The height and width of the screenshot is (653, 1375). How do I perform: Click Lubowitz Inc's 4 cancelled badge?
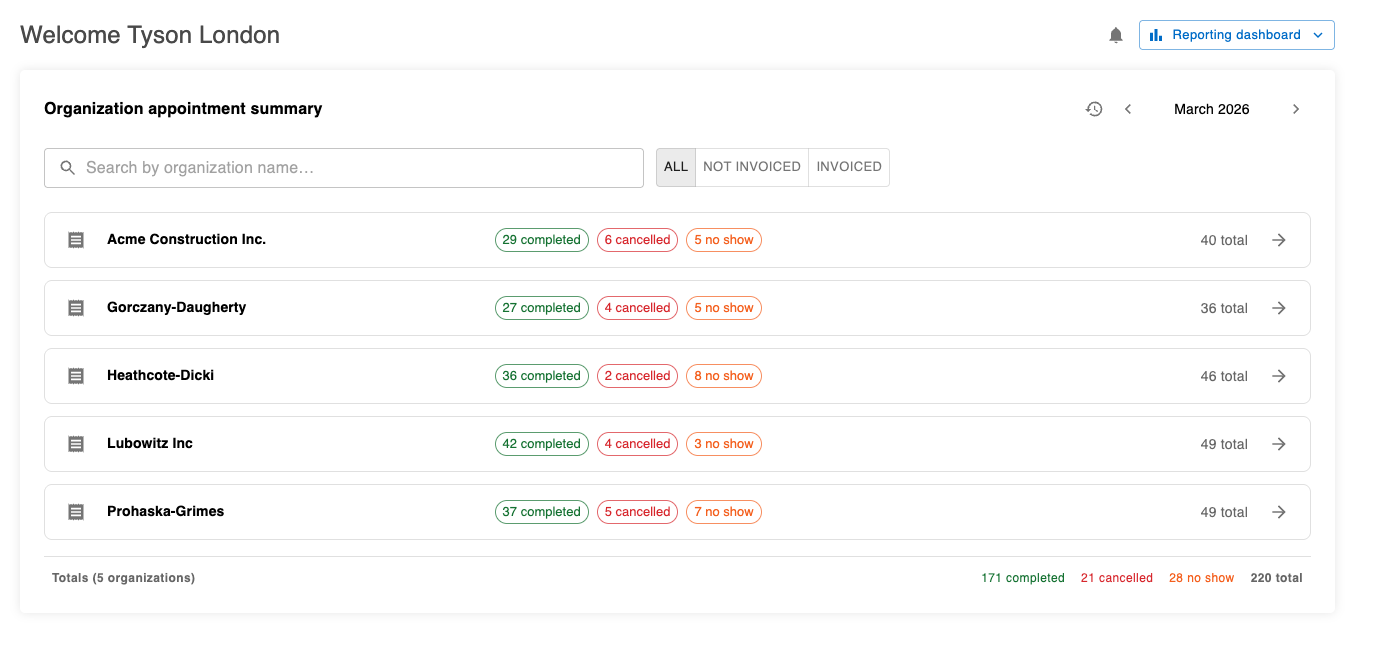[x=637, y=444]
